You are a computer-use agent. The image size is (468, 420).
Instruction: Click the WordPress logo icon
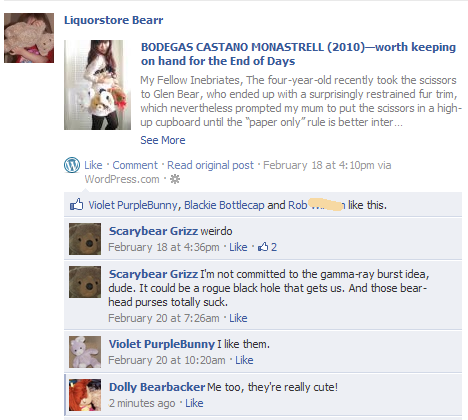click(72, 165)
